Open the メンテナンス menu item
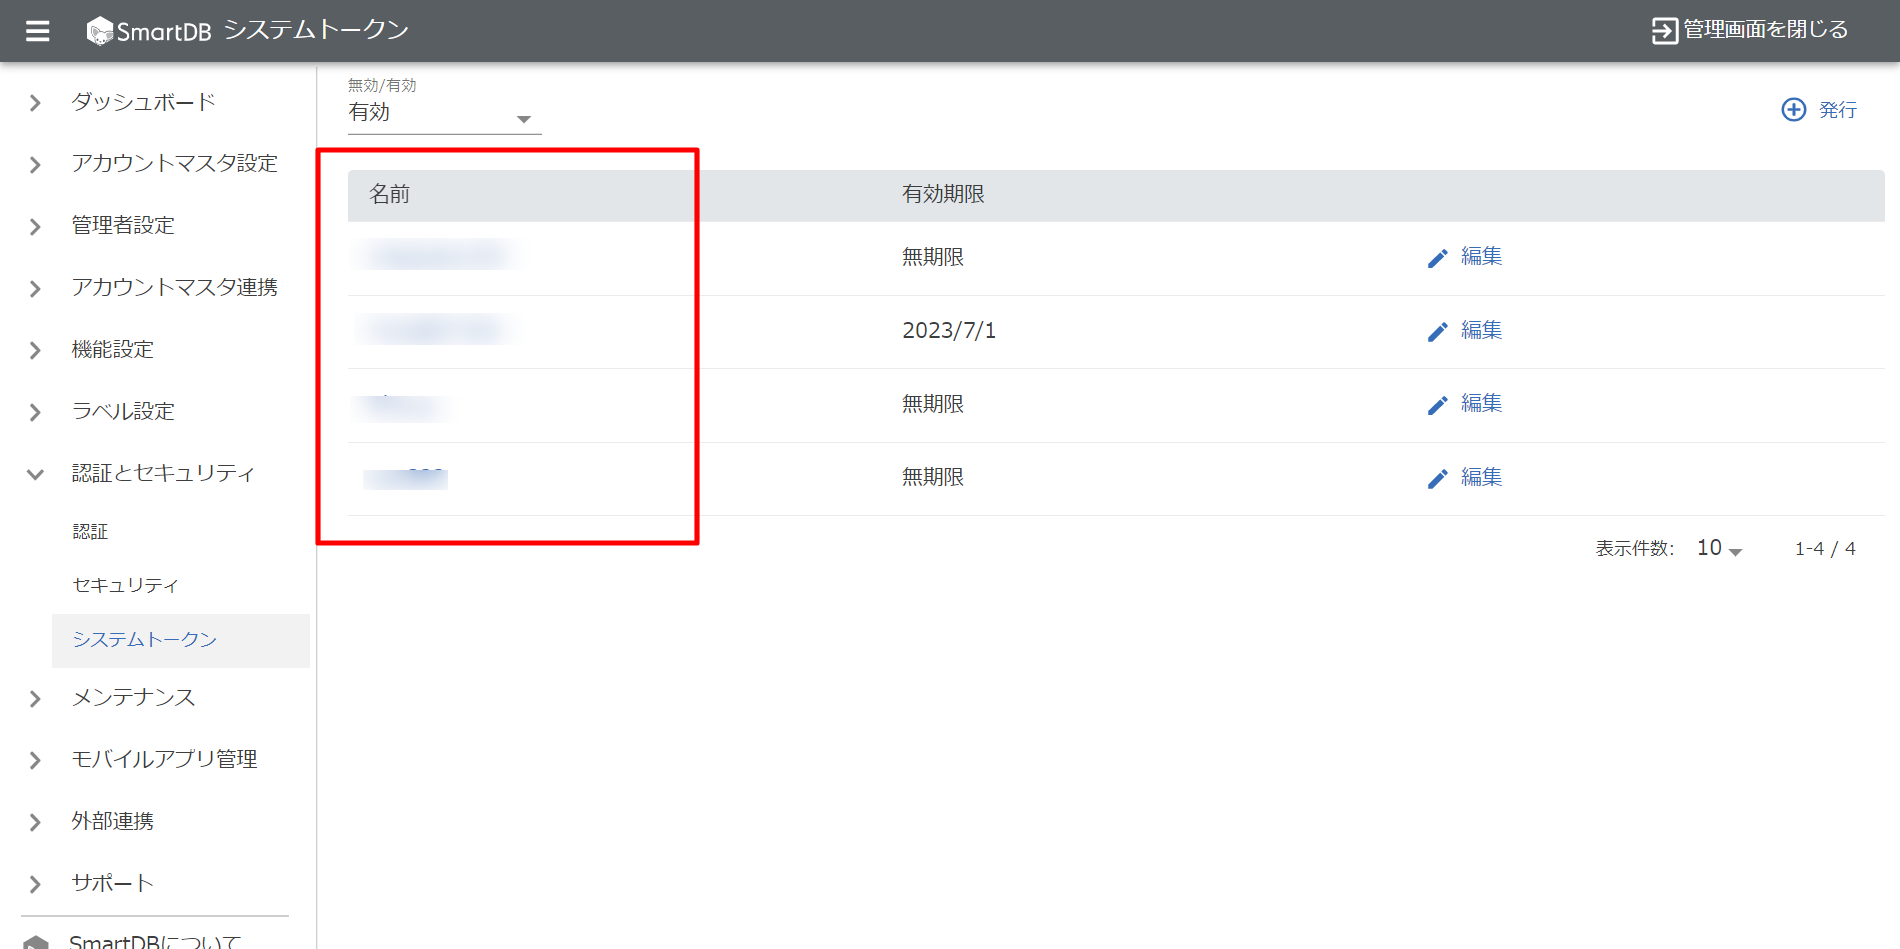The width and height of the screenshot is (1900, 949). point(133,697)
